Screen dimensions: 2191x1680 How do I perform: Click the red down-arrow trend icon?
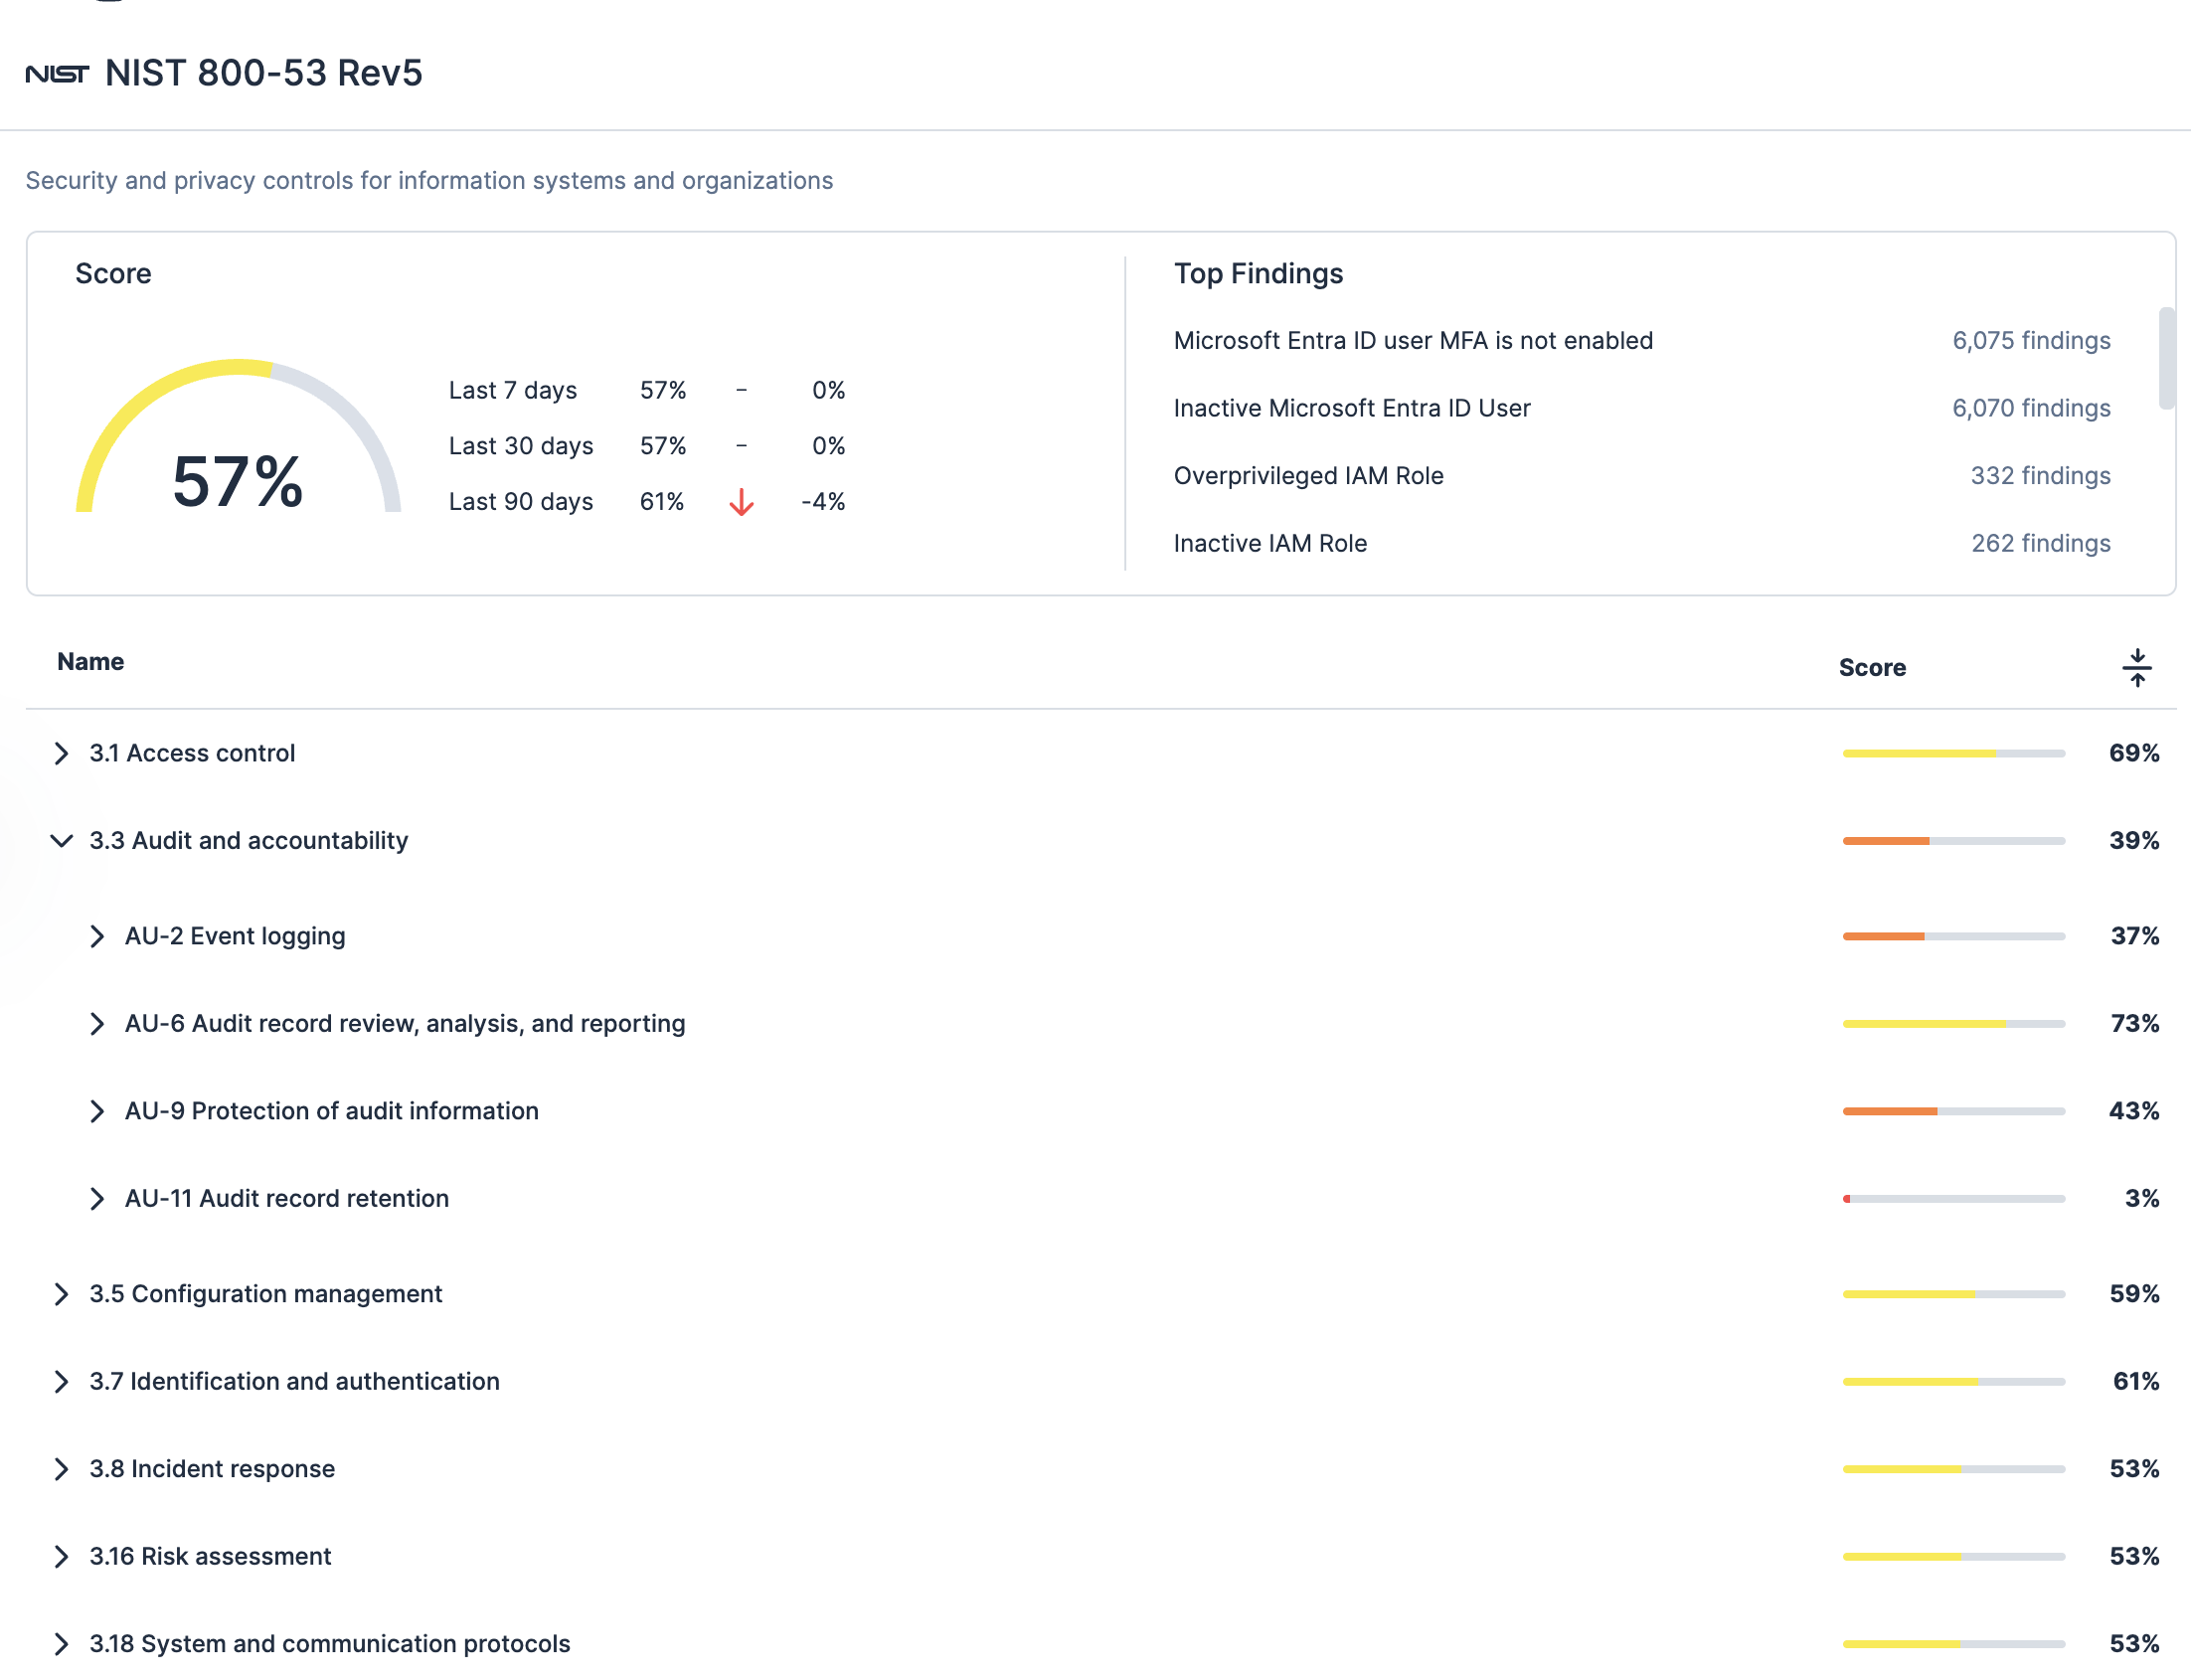tap(741, 502)
